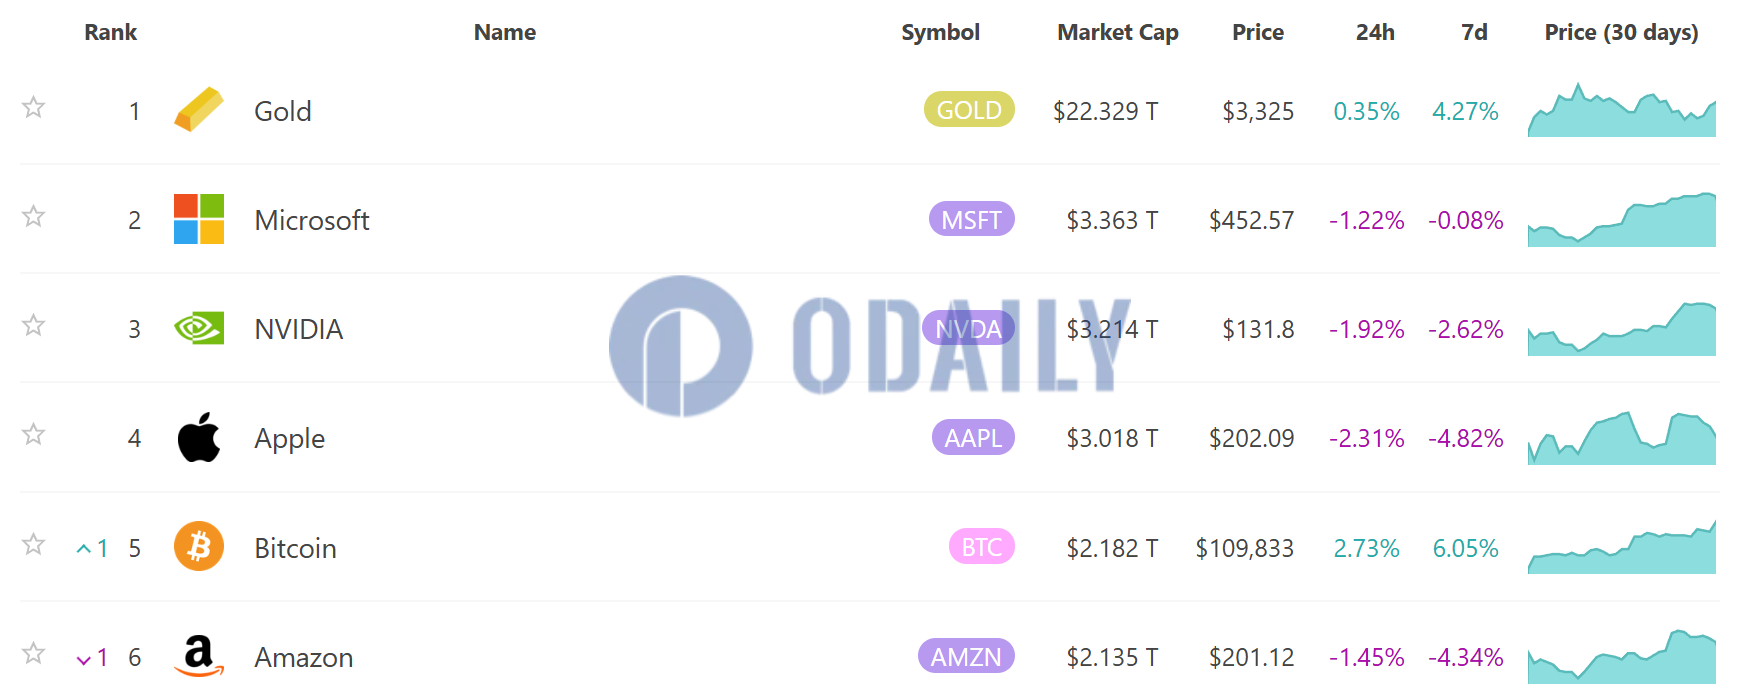
Task: Sort table by Rank column header
Action: pos(110,33)
